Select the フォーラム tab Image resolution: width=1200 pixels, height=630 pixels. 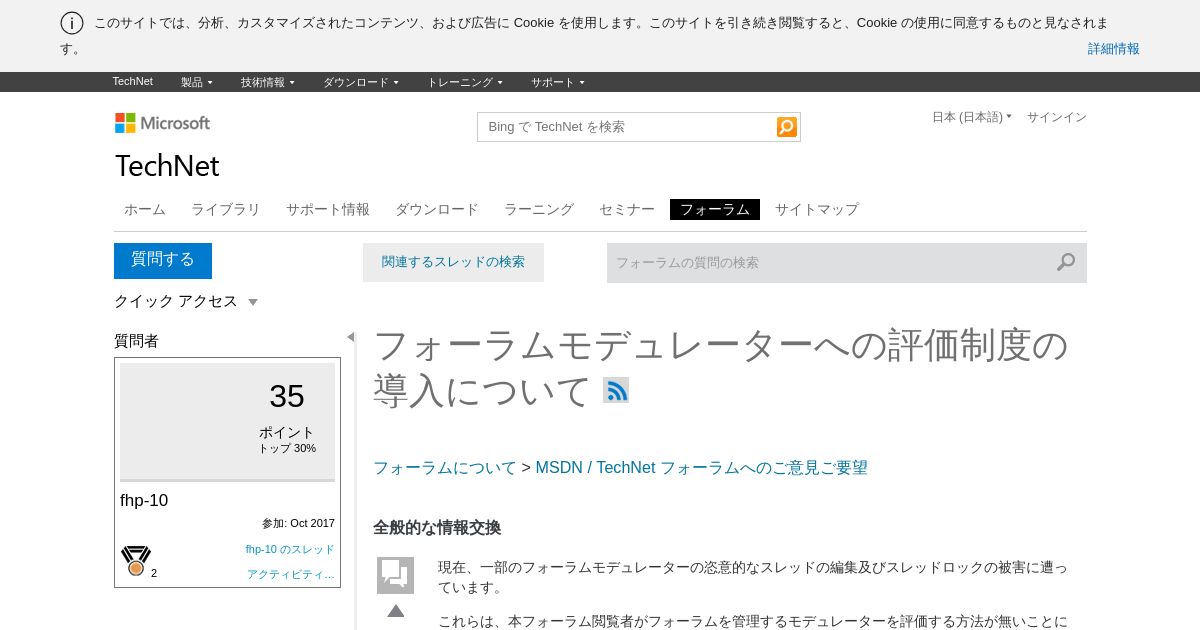715,209
